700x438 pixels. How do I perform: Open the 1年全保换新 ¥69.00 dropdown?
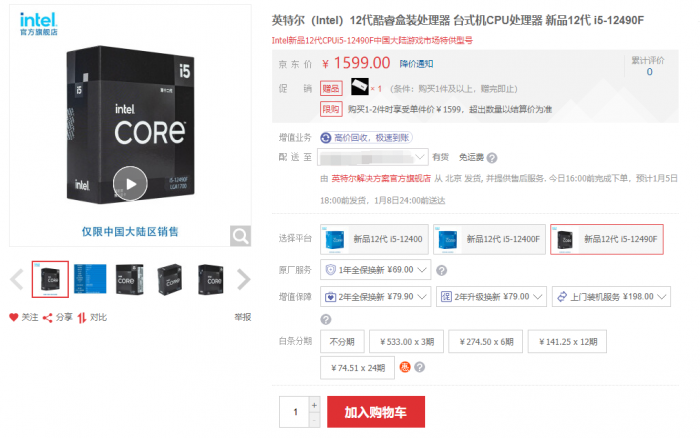[375, 270]
